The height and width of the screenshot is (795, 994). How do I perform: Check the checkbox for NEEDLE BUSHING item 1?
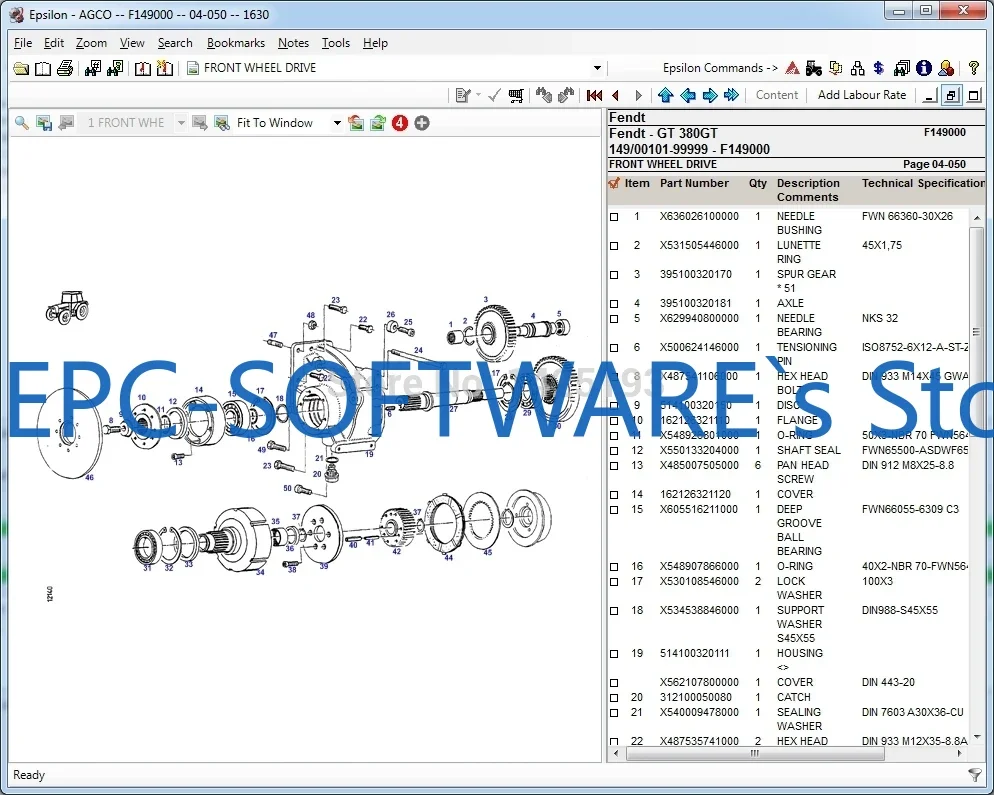pos(614,217)
